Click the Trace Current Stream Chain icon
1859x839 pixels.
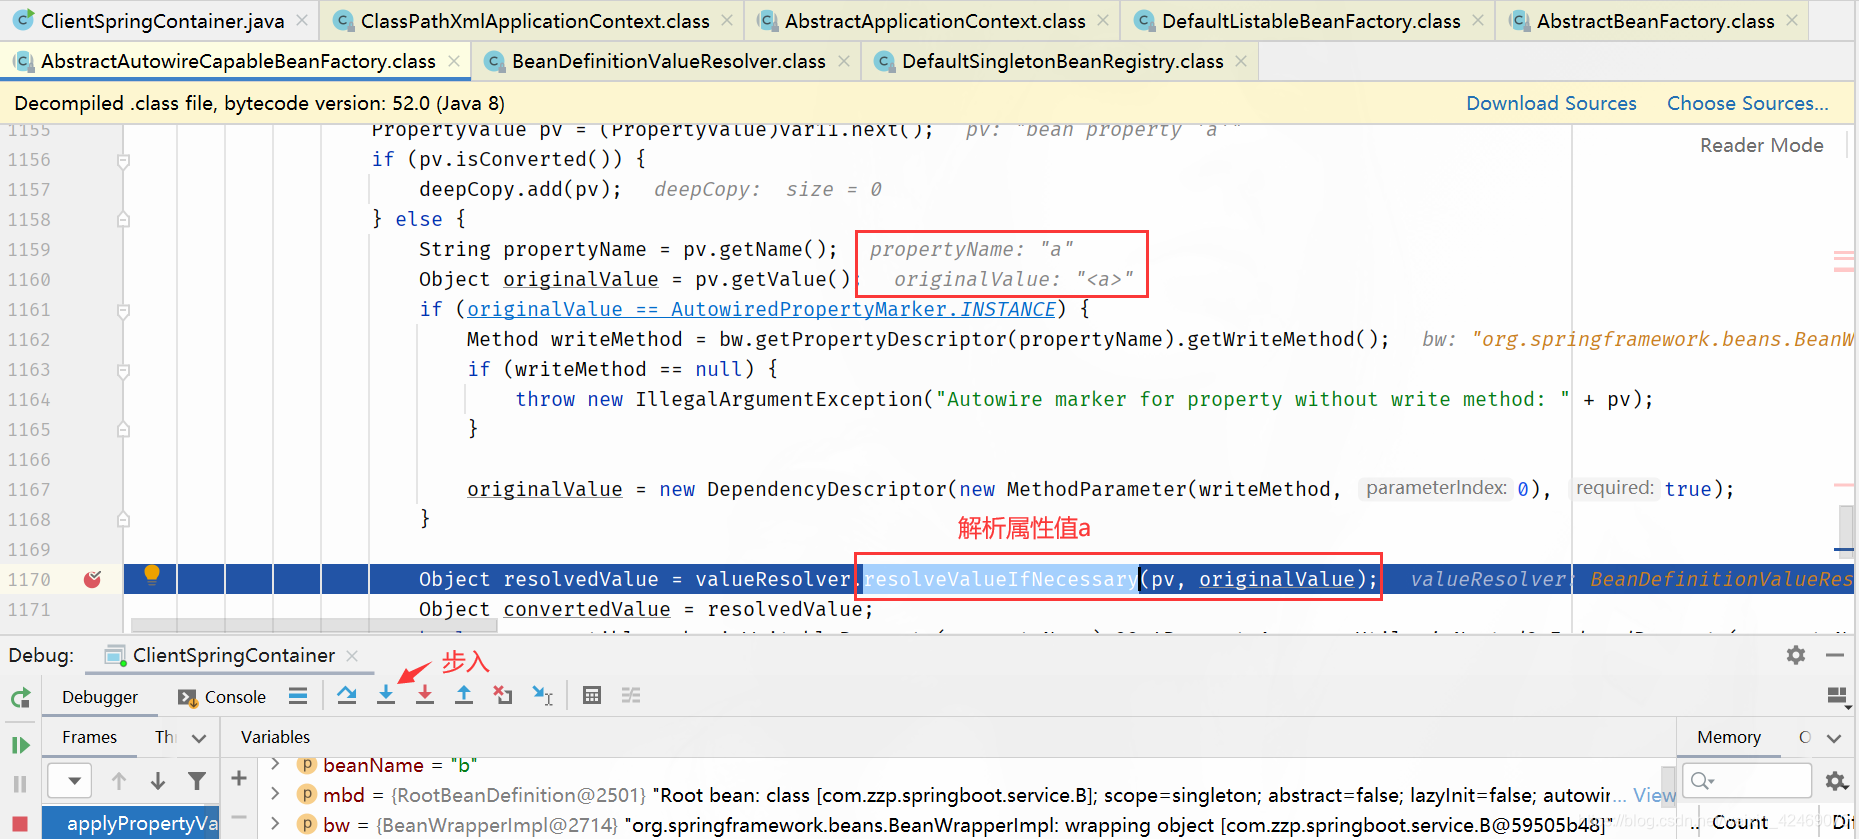[631, 695]
